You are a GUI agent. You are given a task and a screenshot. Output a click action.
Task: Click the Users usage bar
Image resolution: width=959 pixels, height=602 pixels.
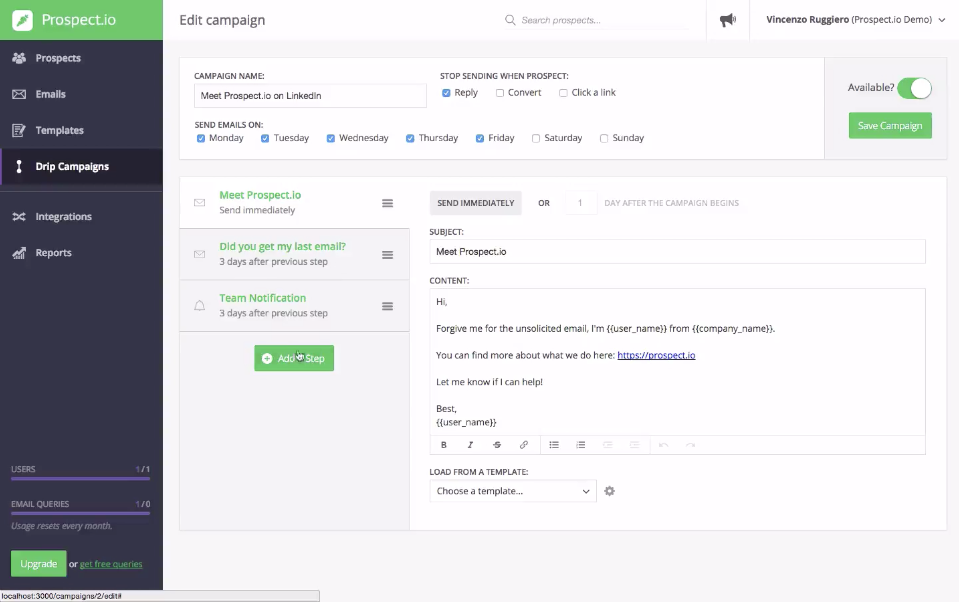(x=80, y=479)
